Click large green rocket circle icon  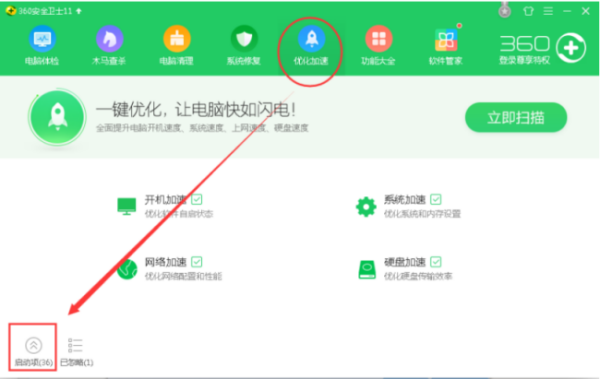57,117
